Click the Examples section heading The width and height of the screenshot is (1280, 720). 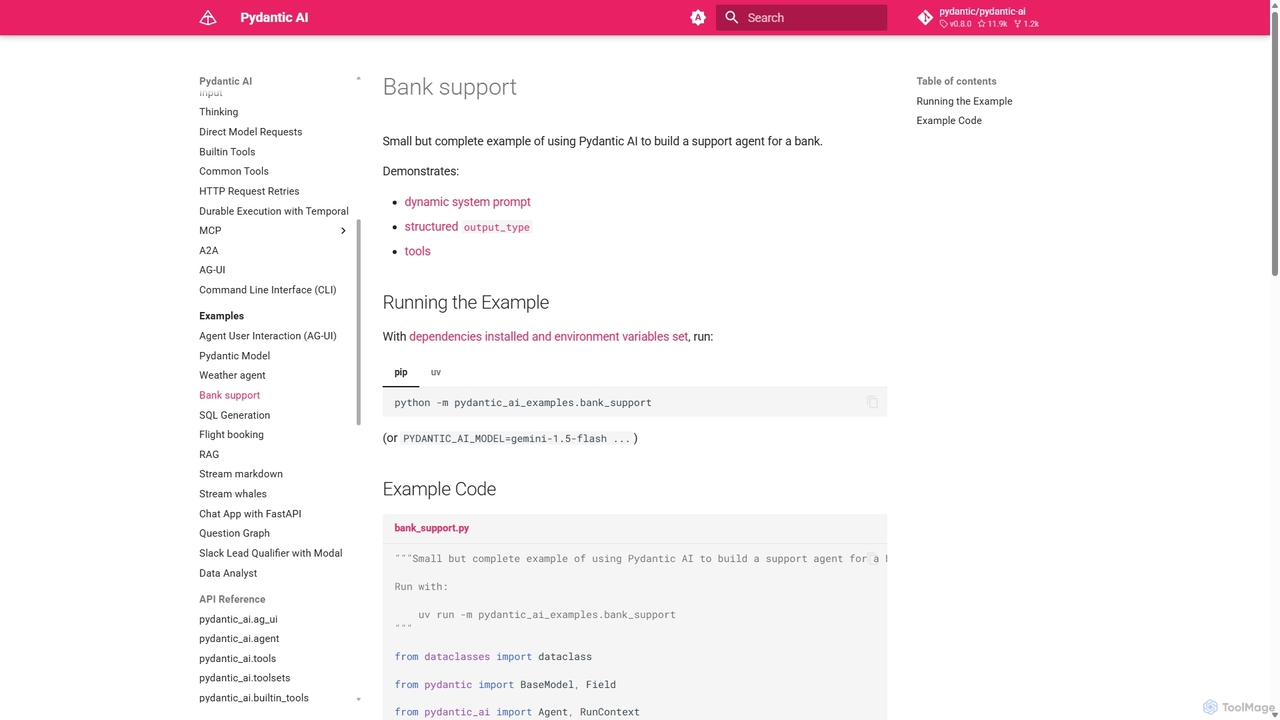pyautogui.click(x=221, y=316)
